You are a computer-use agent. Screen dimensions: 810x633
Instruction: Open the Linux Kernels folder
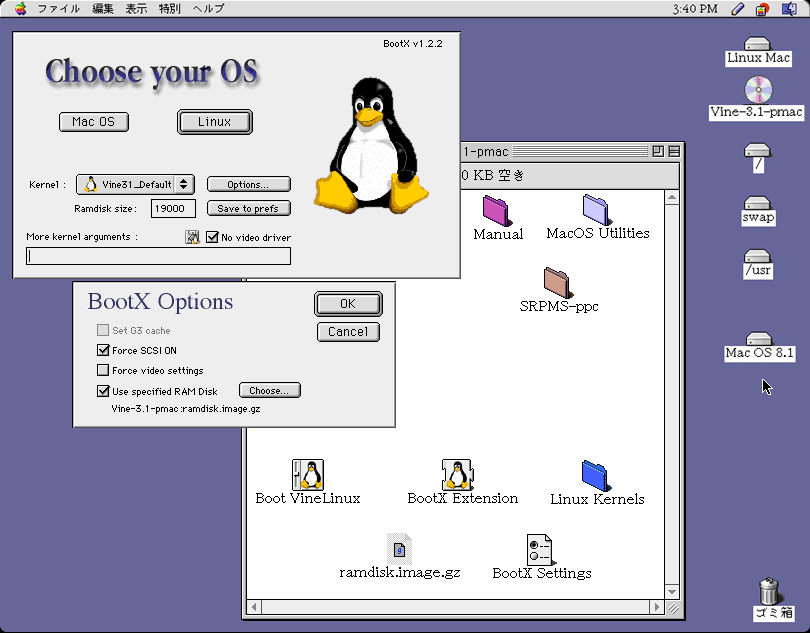point(596,475)
